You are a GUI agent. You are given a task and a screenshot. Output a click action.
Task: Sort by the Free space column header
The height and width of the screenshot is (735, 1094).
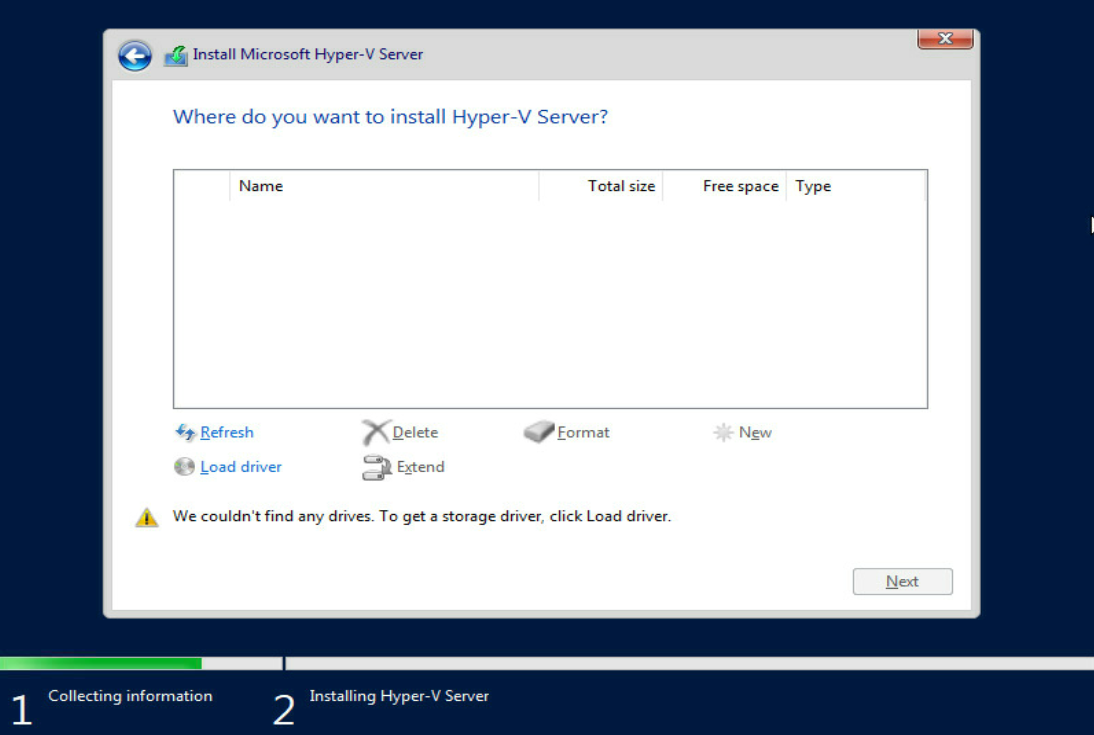(x=724, y=186)
